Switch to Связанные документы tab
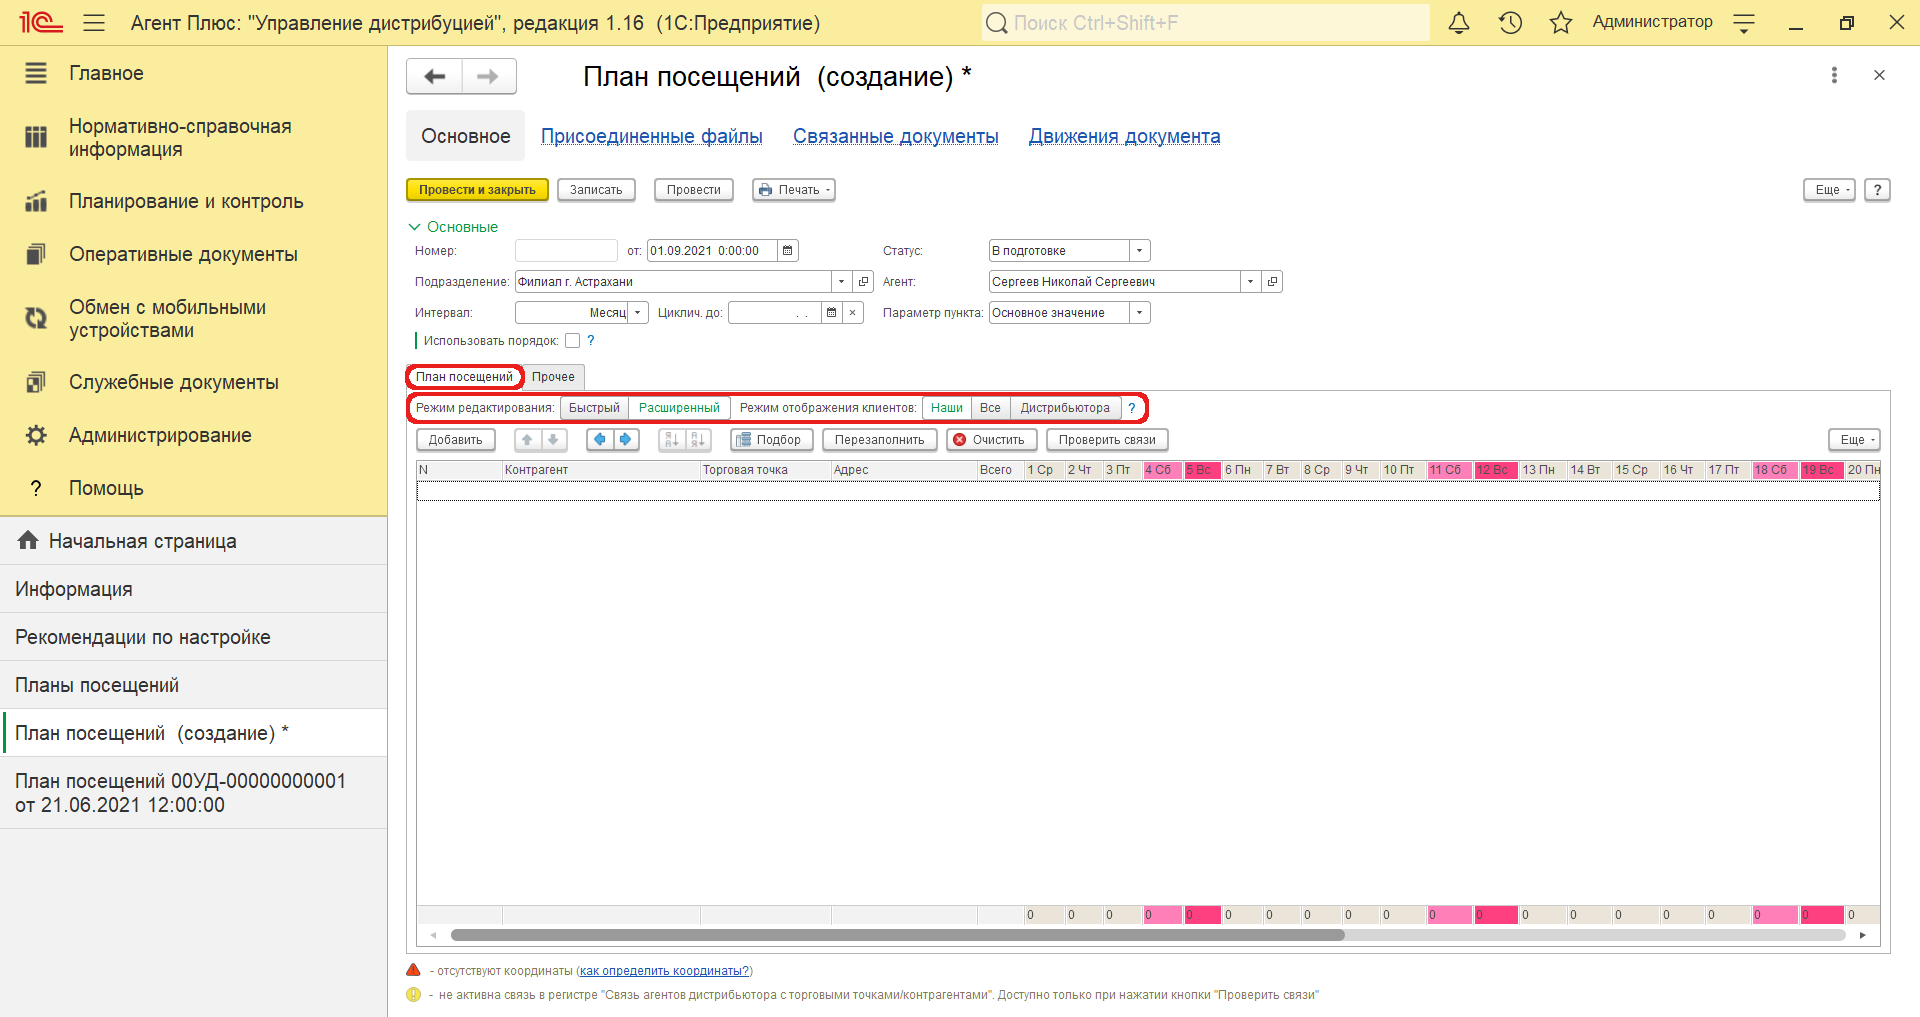This screenshot has width=1920, height=1017. pos(895,136)
